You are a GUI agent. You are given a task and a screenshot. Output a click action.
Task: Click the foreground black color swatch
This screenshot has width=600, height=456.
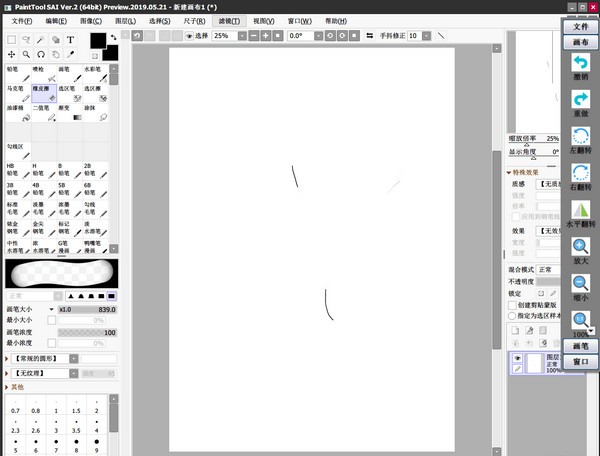(98, 41)
